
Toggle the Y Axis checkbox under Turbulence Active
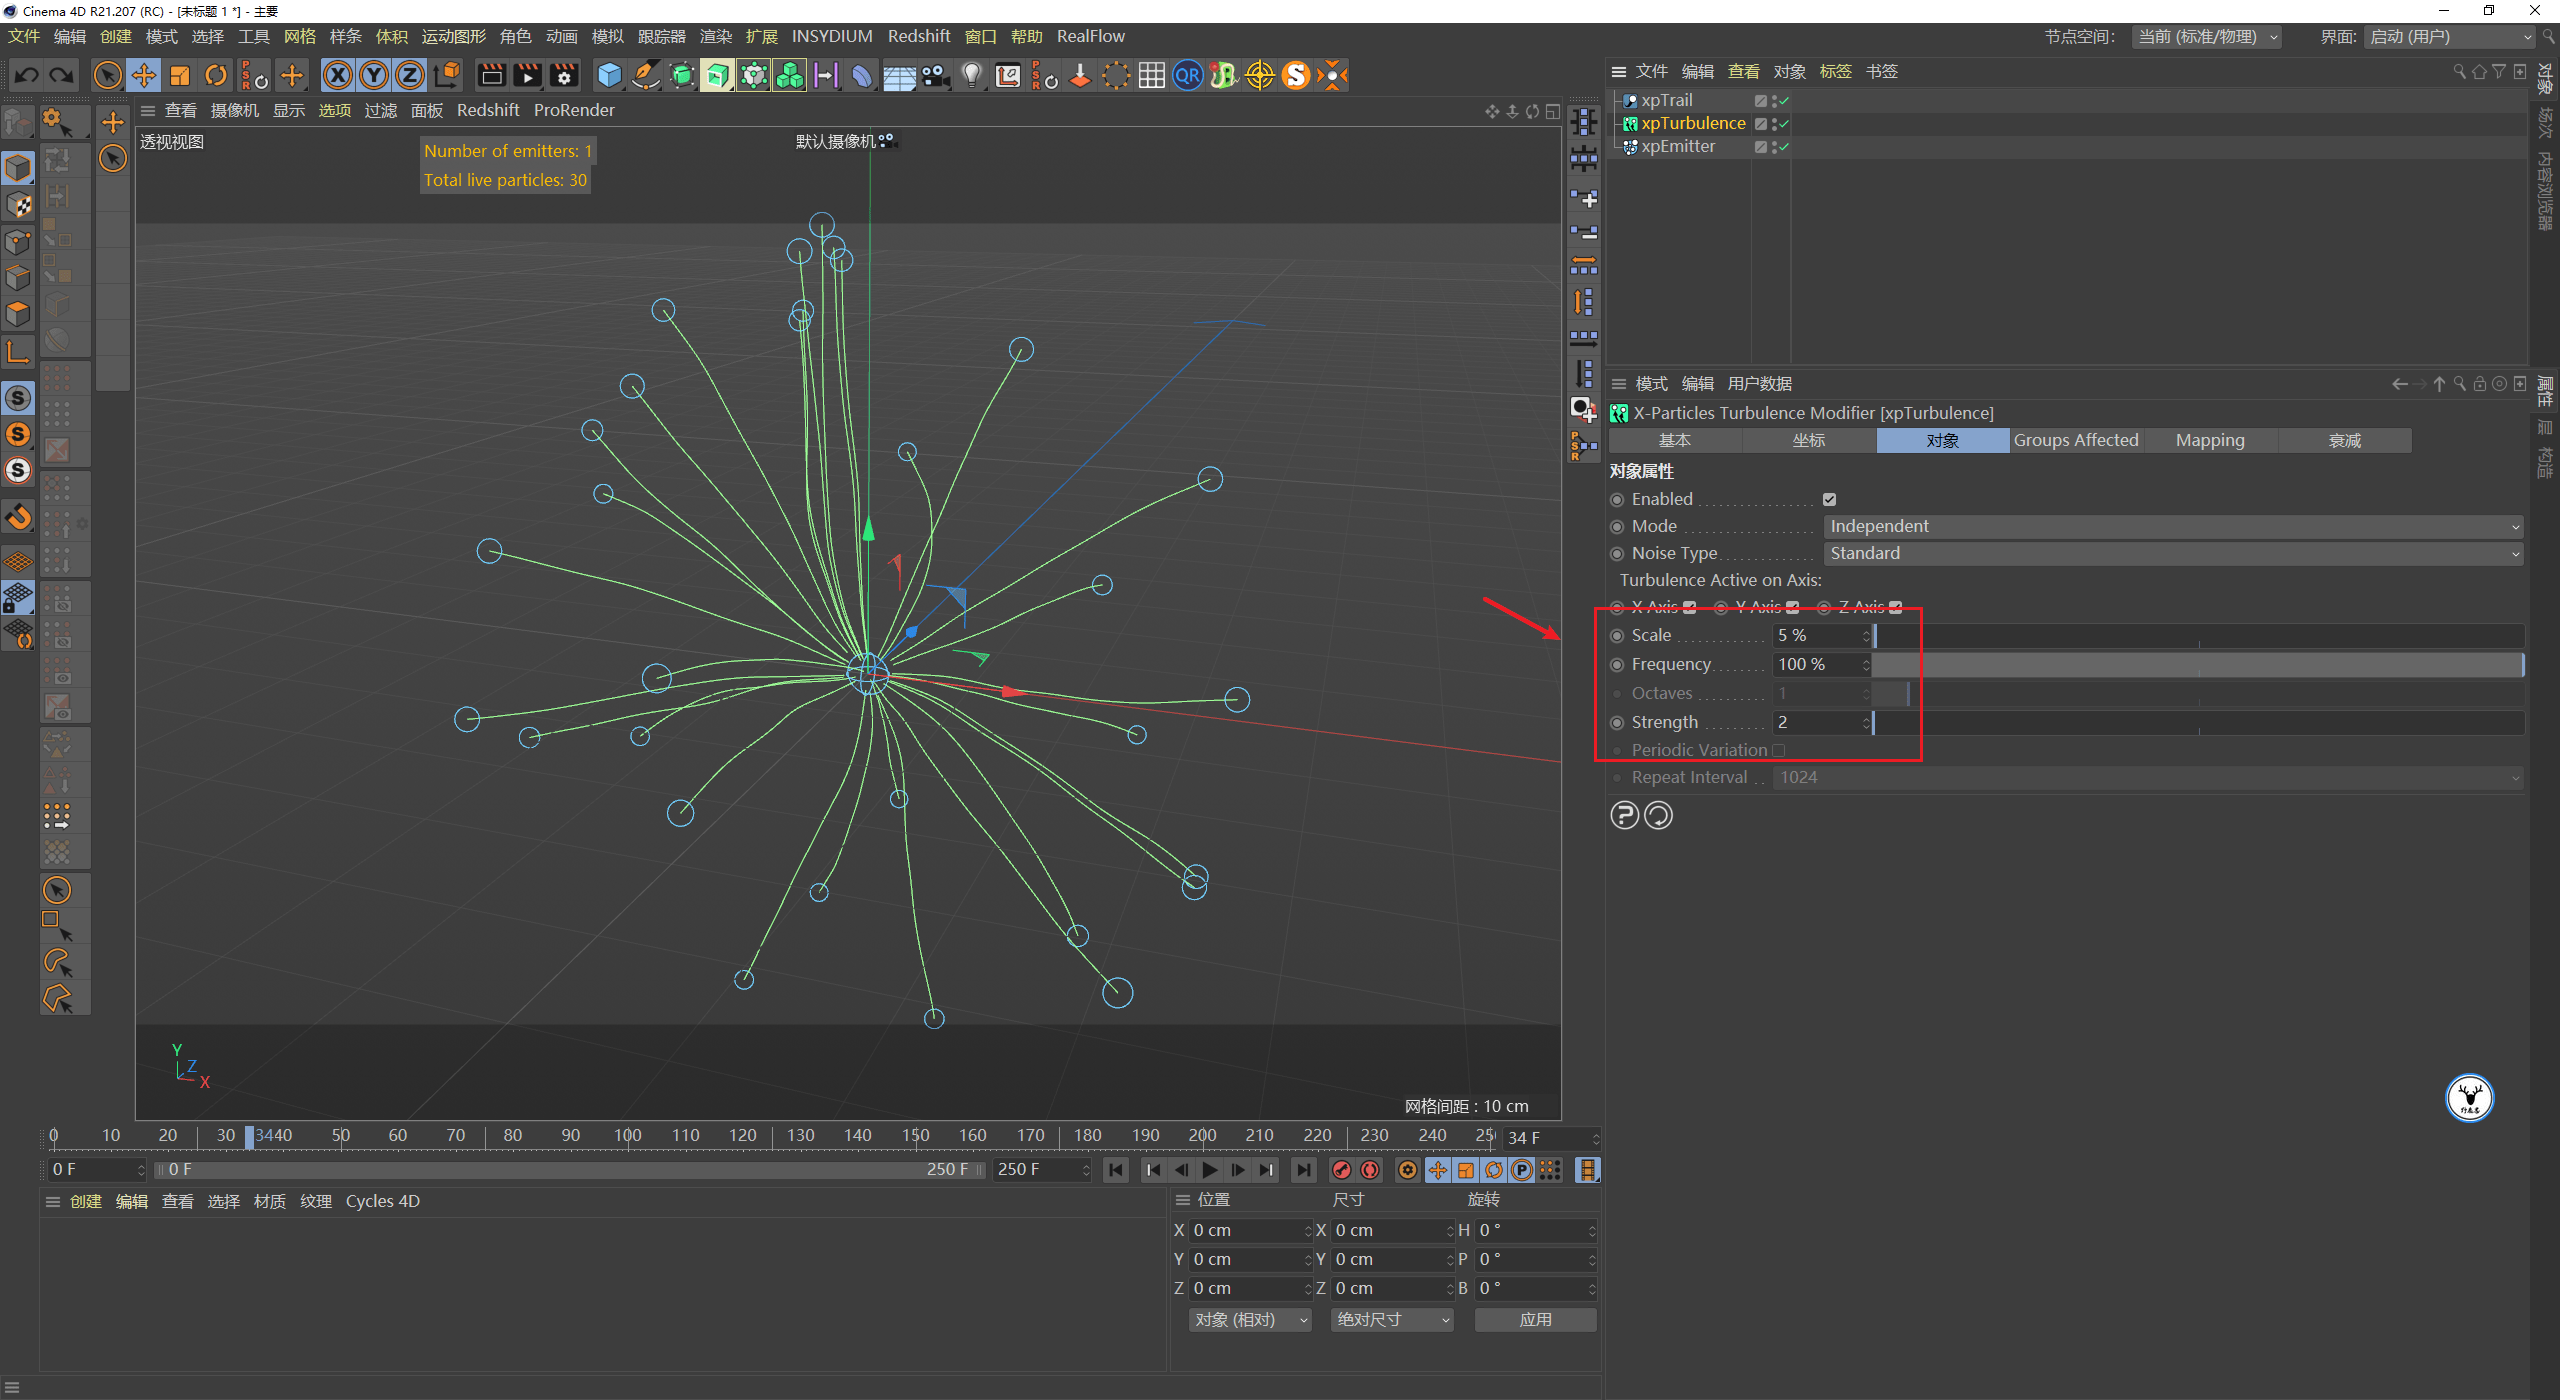point(1792,609)
